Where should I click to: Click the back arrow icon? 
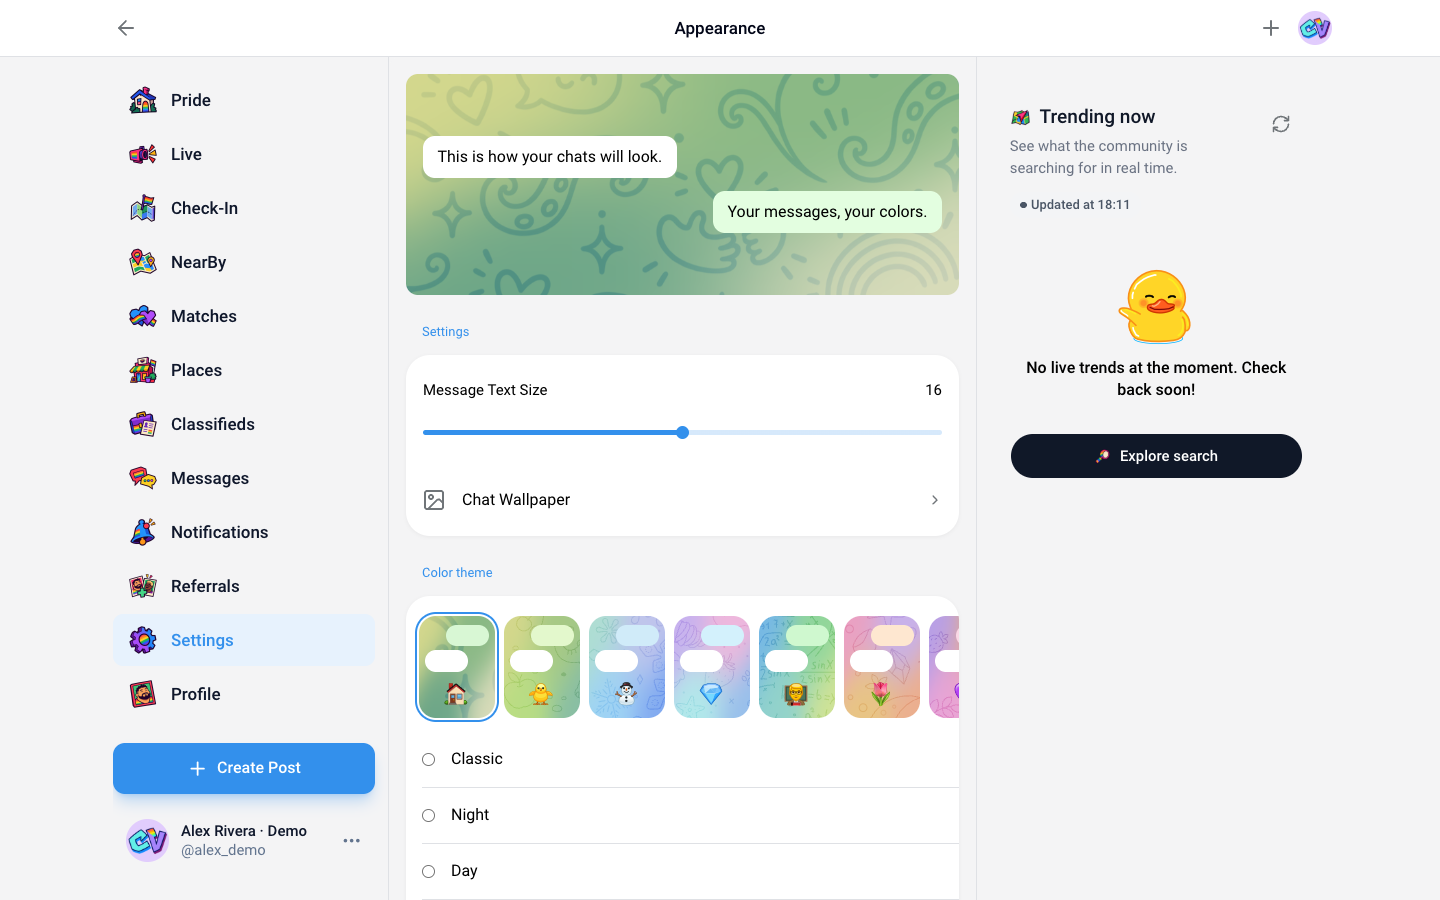[x=126, y=28]
